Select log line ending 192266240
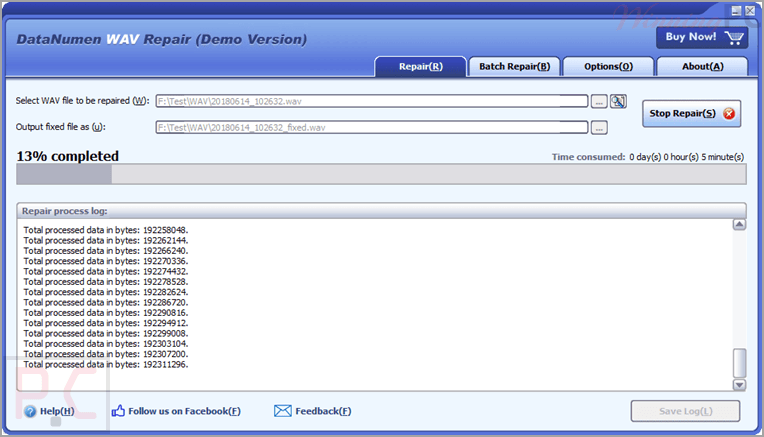Viewport: 764px width, 437px height. 106,251
